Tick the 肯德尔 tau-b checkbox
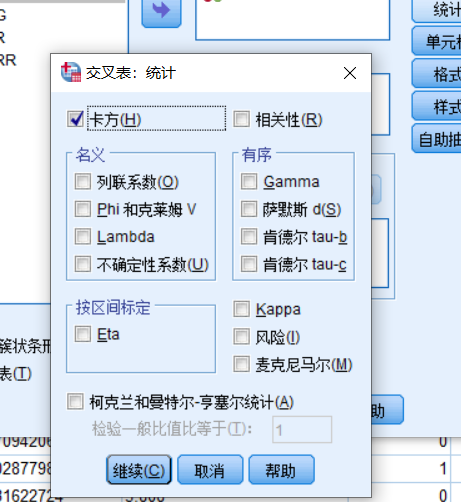 (x=249, y=237)
